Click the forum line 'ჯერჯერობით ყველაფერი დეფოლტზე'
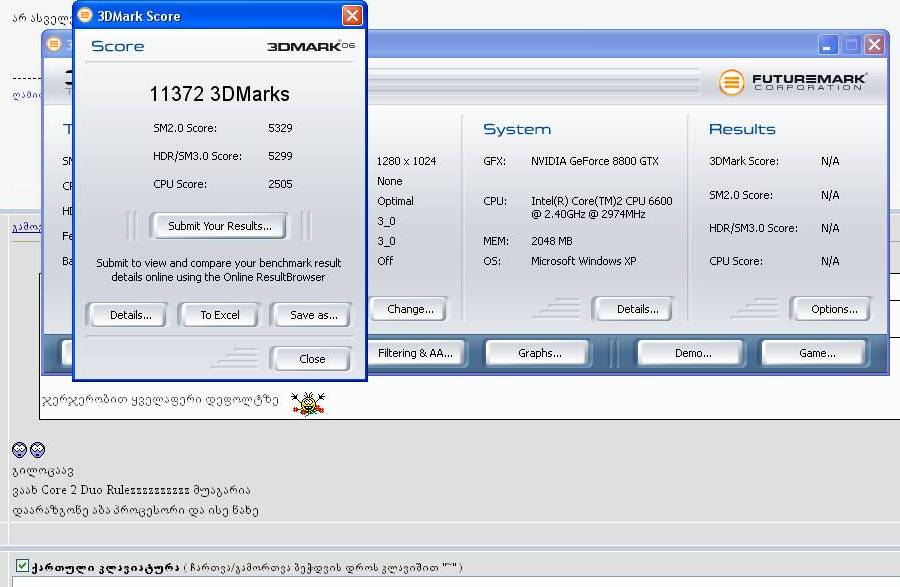 pyautogui.click(x=160, y=400)
